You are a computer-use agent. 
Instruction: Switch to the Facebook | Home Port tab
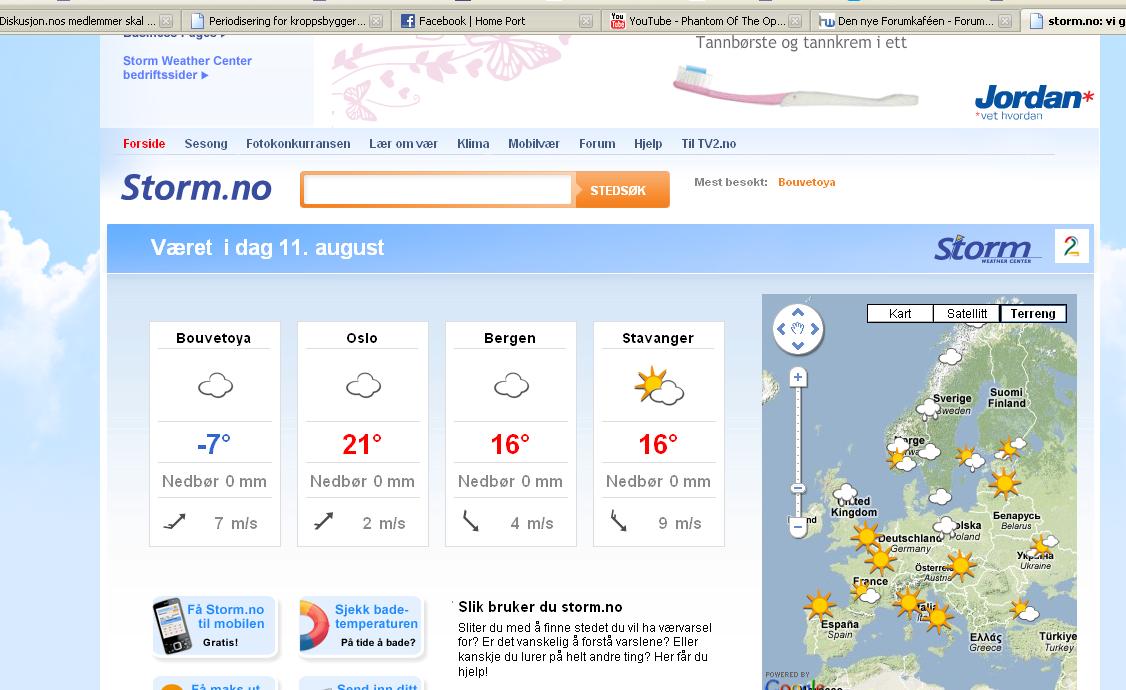(x=495, y=21)
